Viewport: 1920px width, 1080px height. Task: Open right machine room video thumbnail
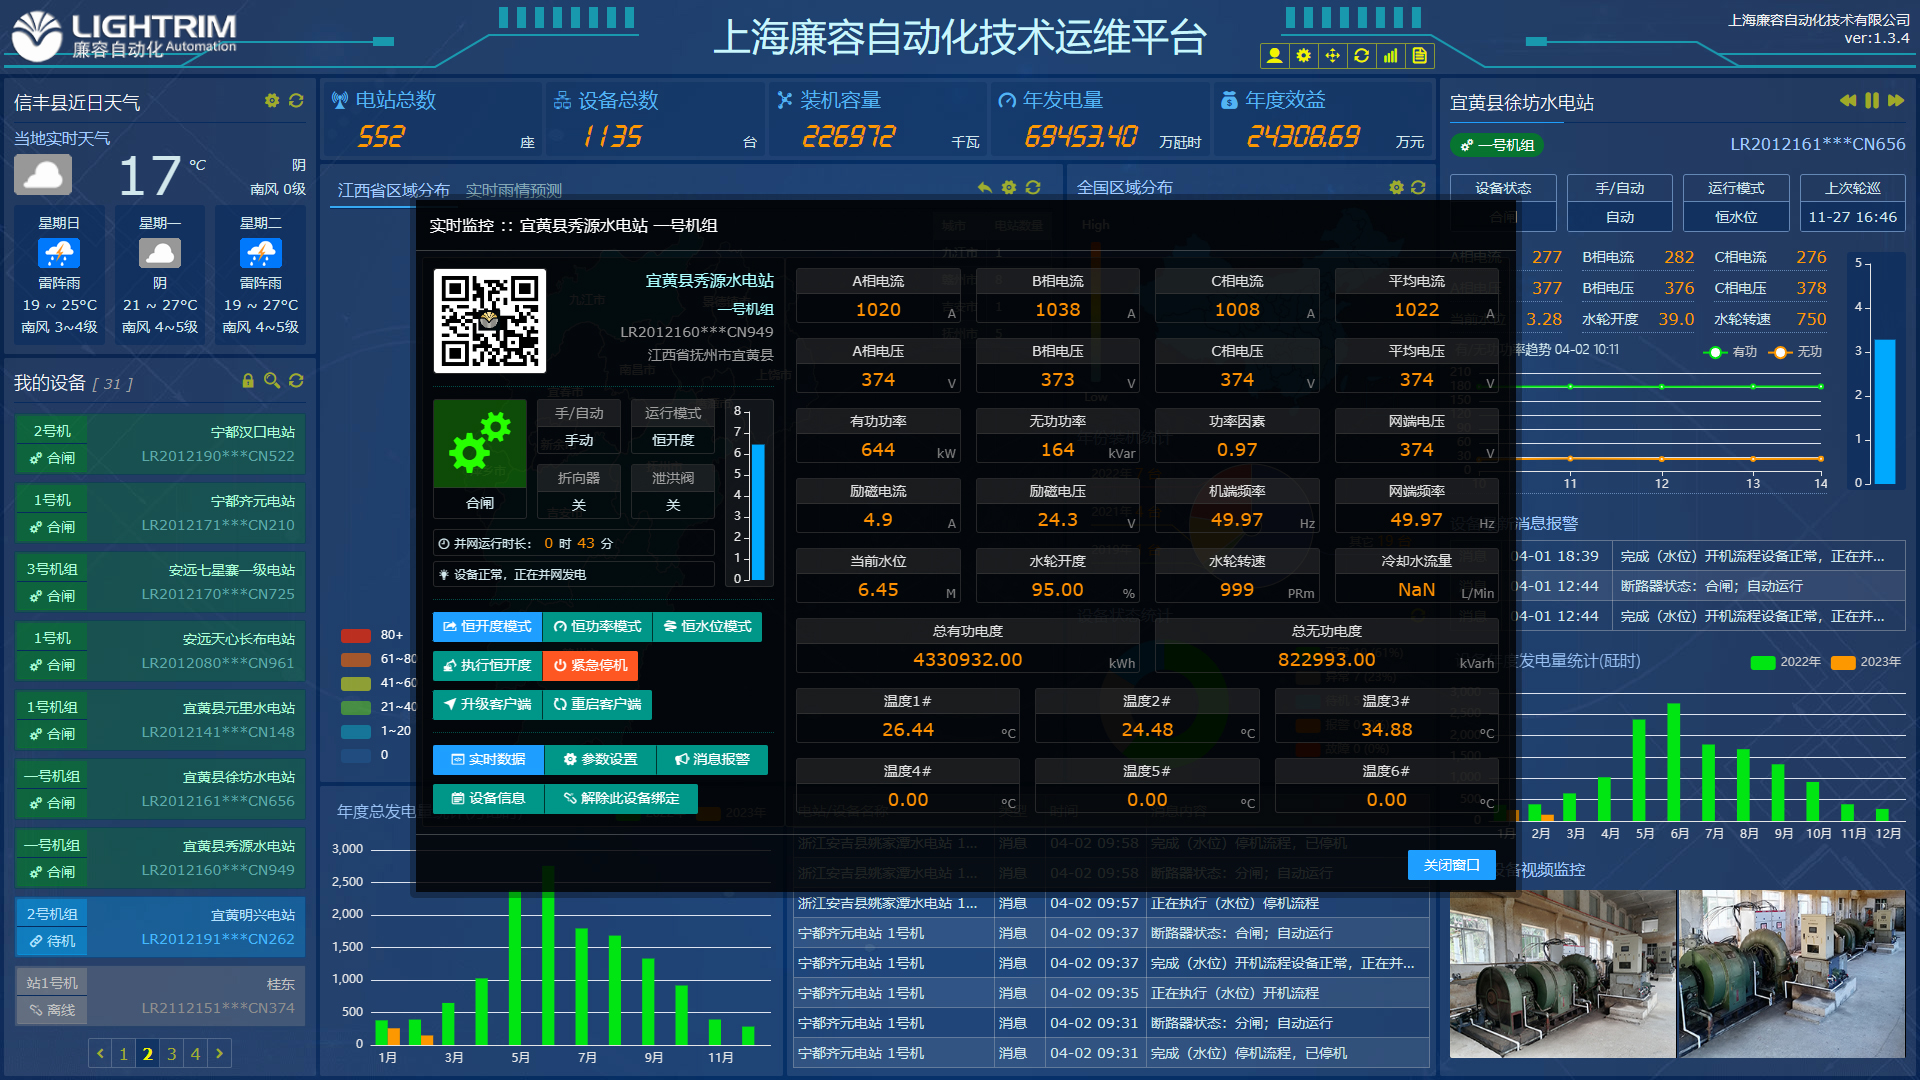click(x=1790, y=974)
